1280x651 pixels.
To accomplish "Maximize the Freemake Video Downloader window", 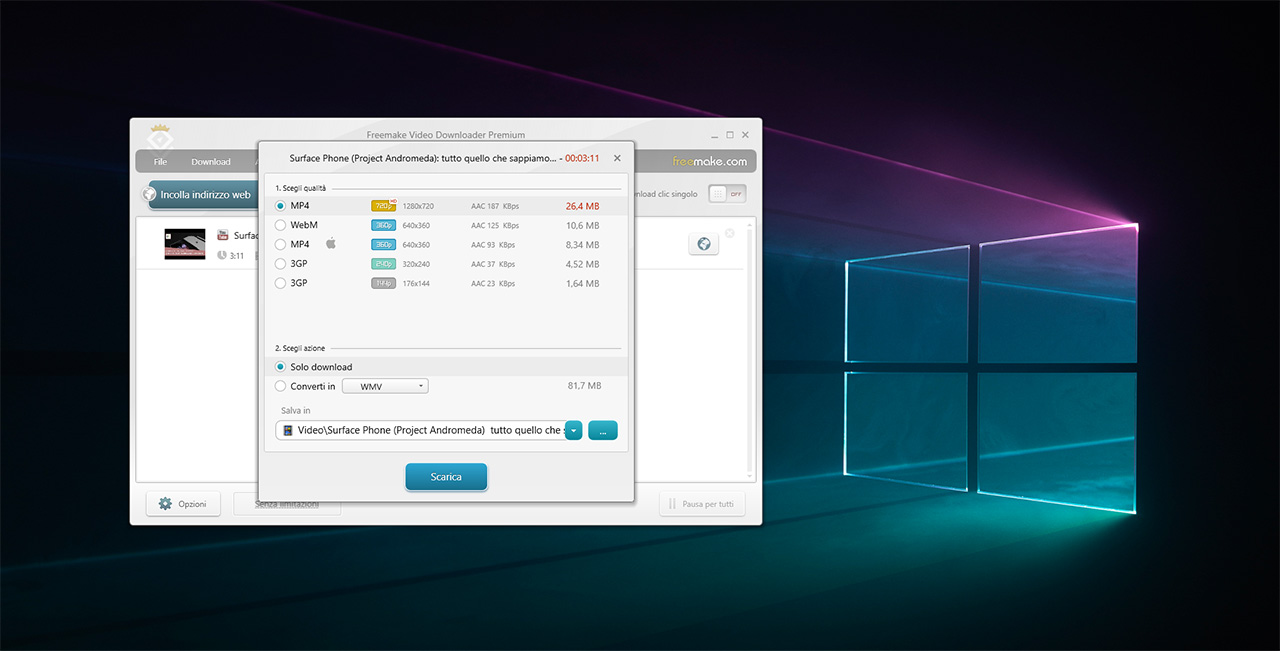I will [x=730, y=135].
